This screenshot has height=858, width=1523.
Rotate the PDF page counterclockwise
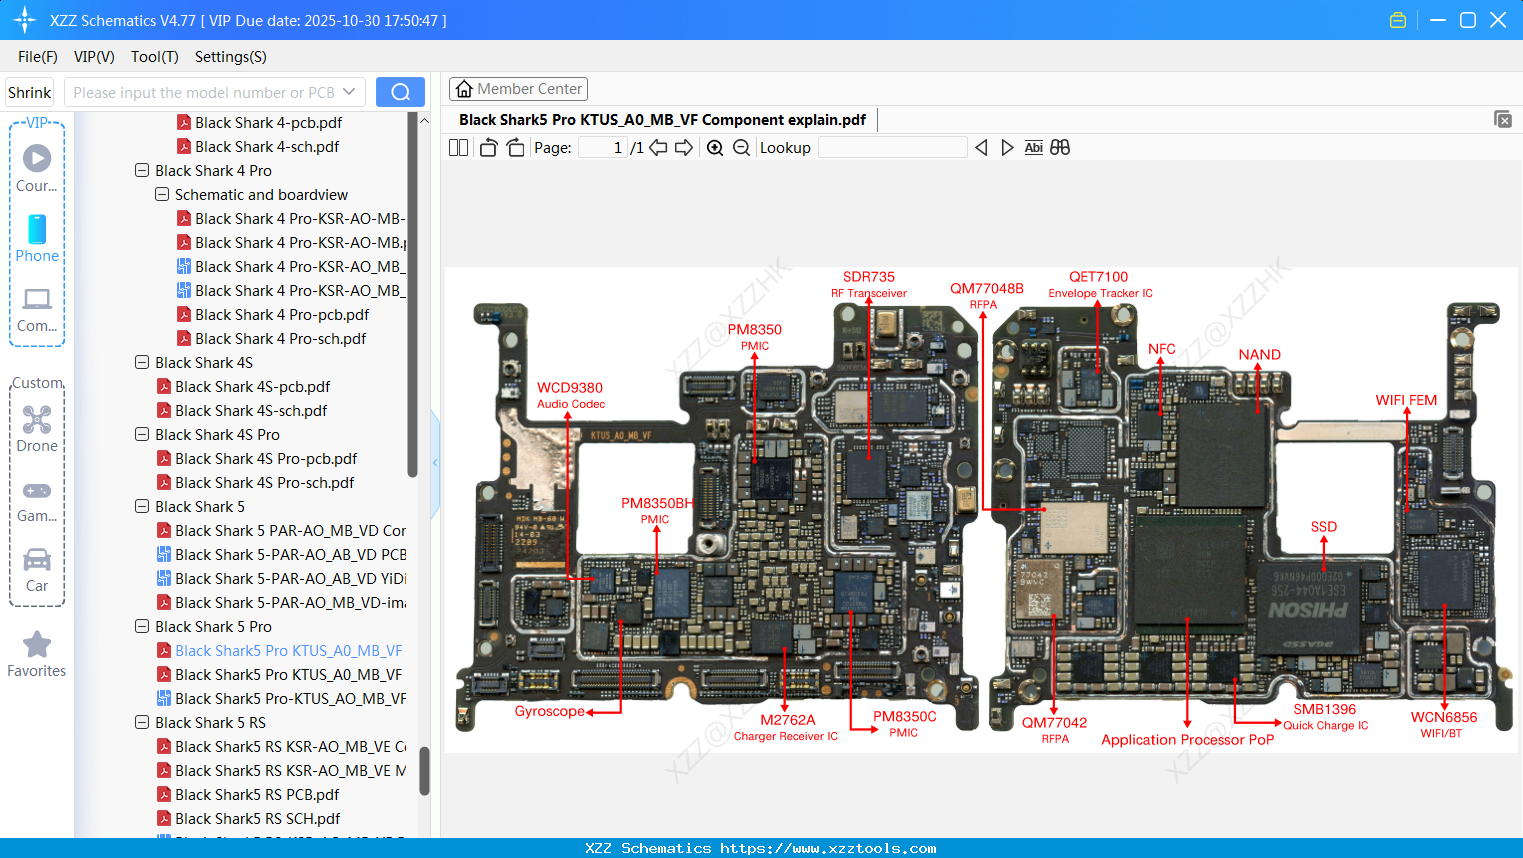click(x=487, y=146)
